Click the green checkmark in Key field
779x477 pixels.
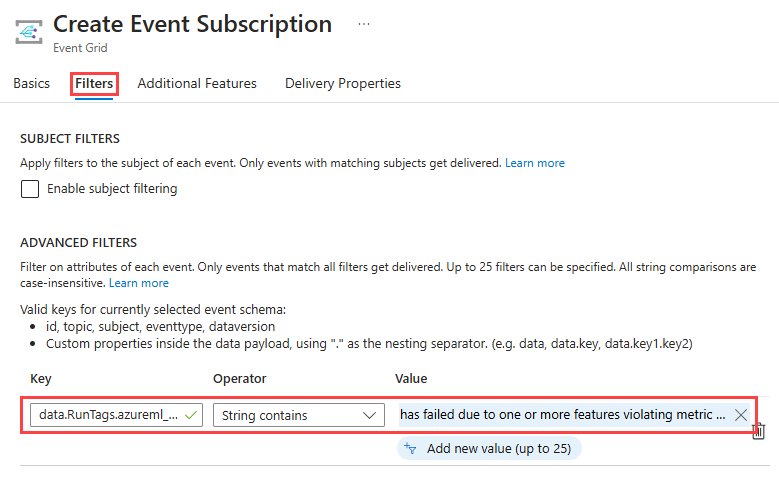pos(192,415)
